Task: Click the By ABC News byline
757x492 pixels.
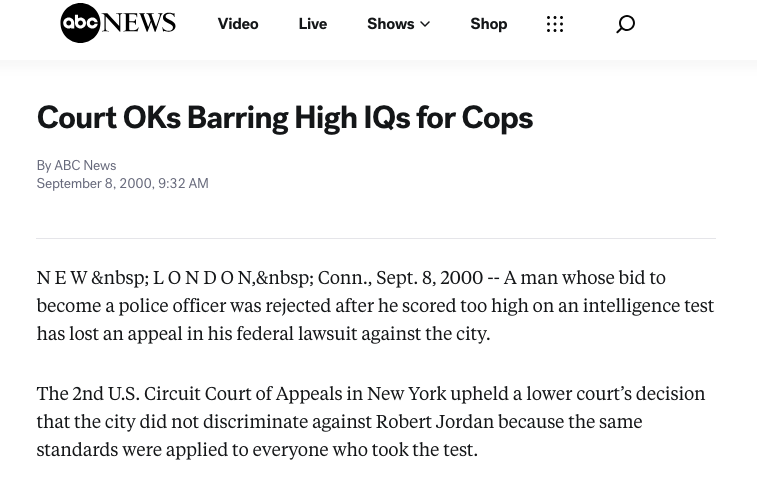Action: [x=76, y=165]
